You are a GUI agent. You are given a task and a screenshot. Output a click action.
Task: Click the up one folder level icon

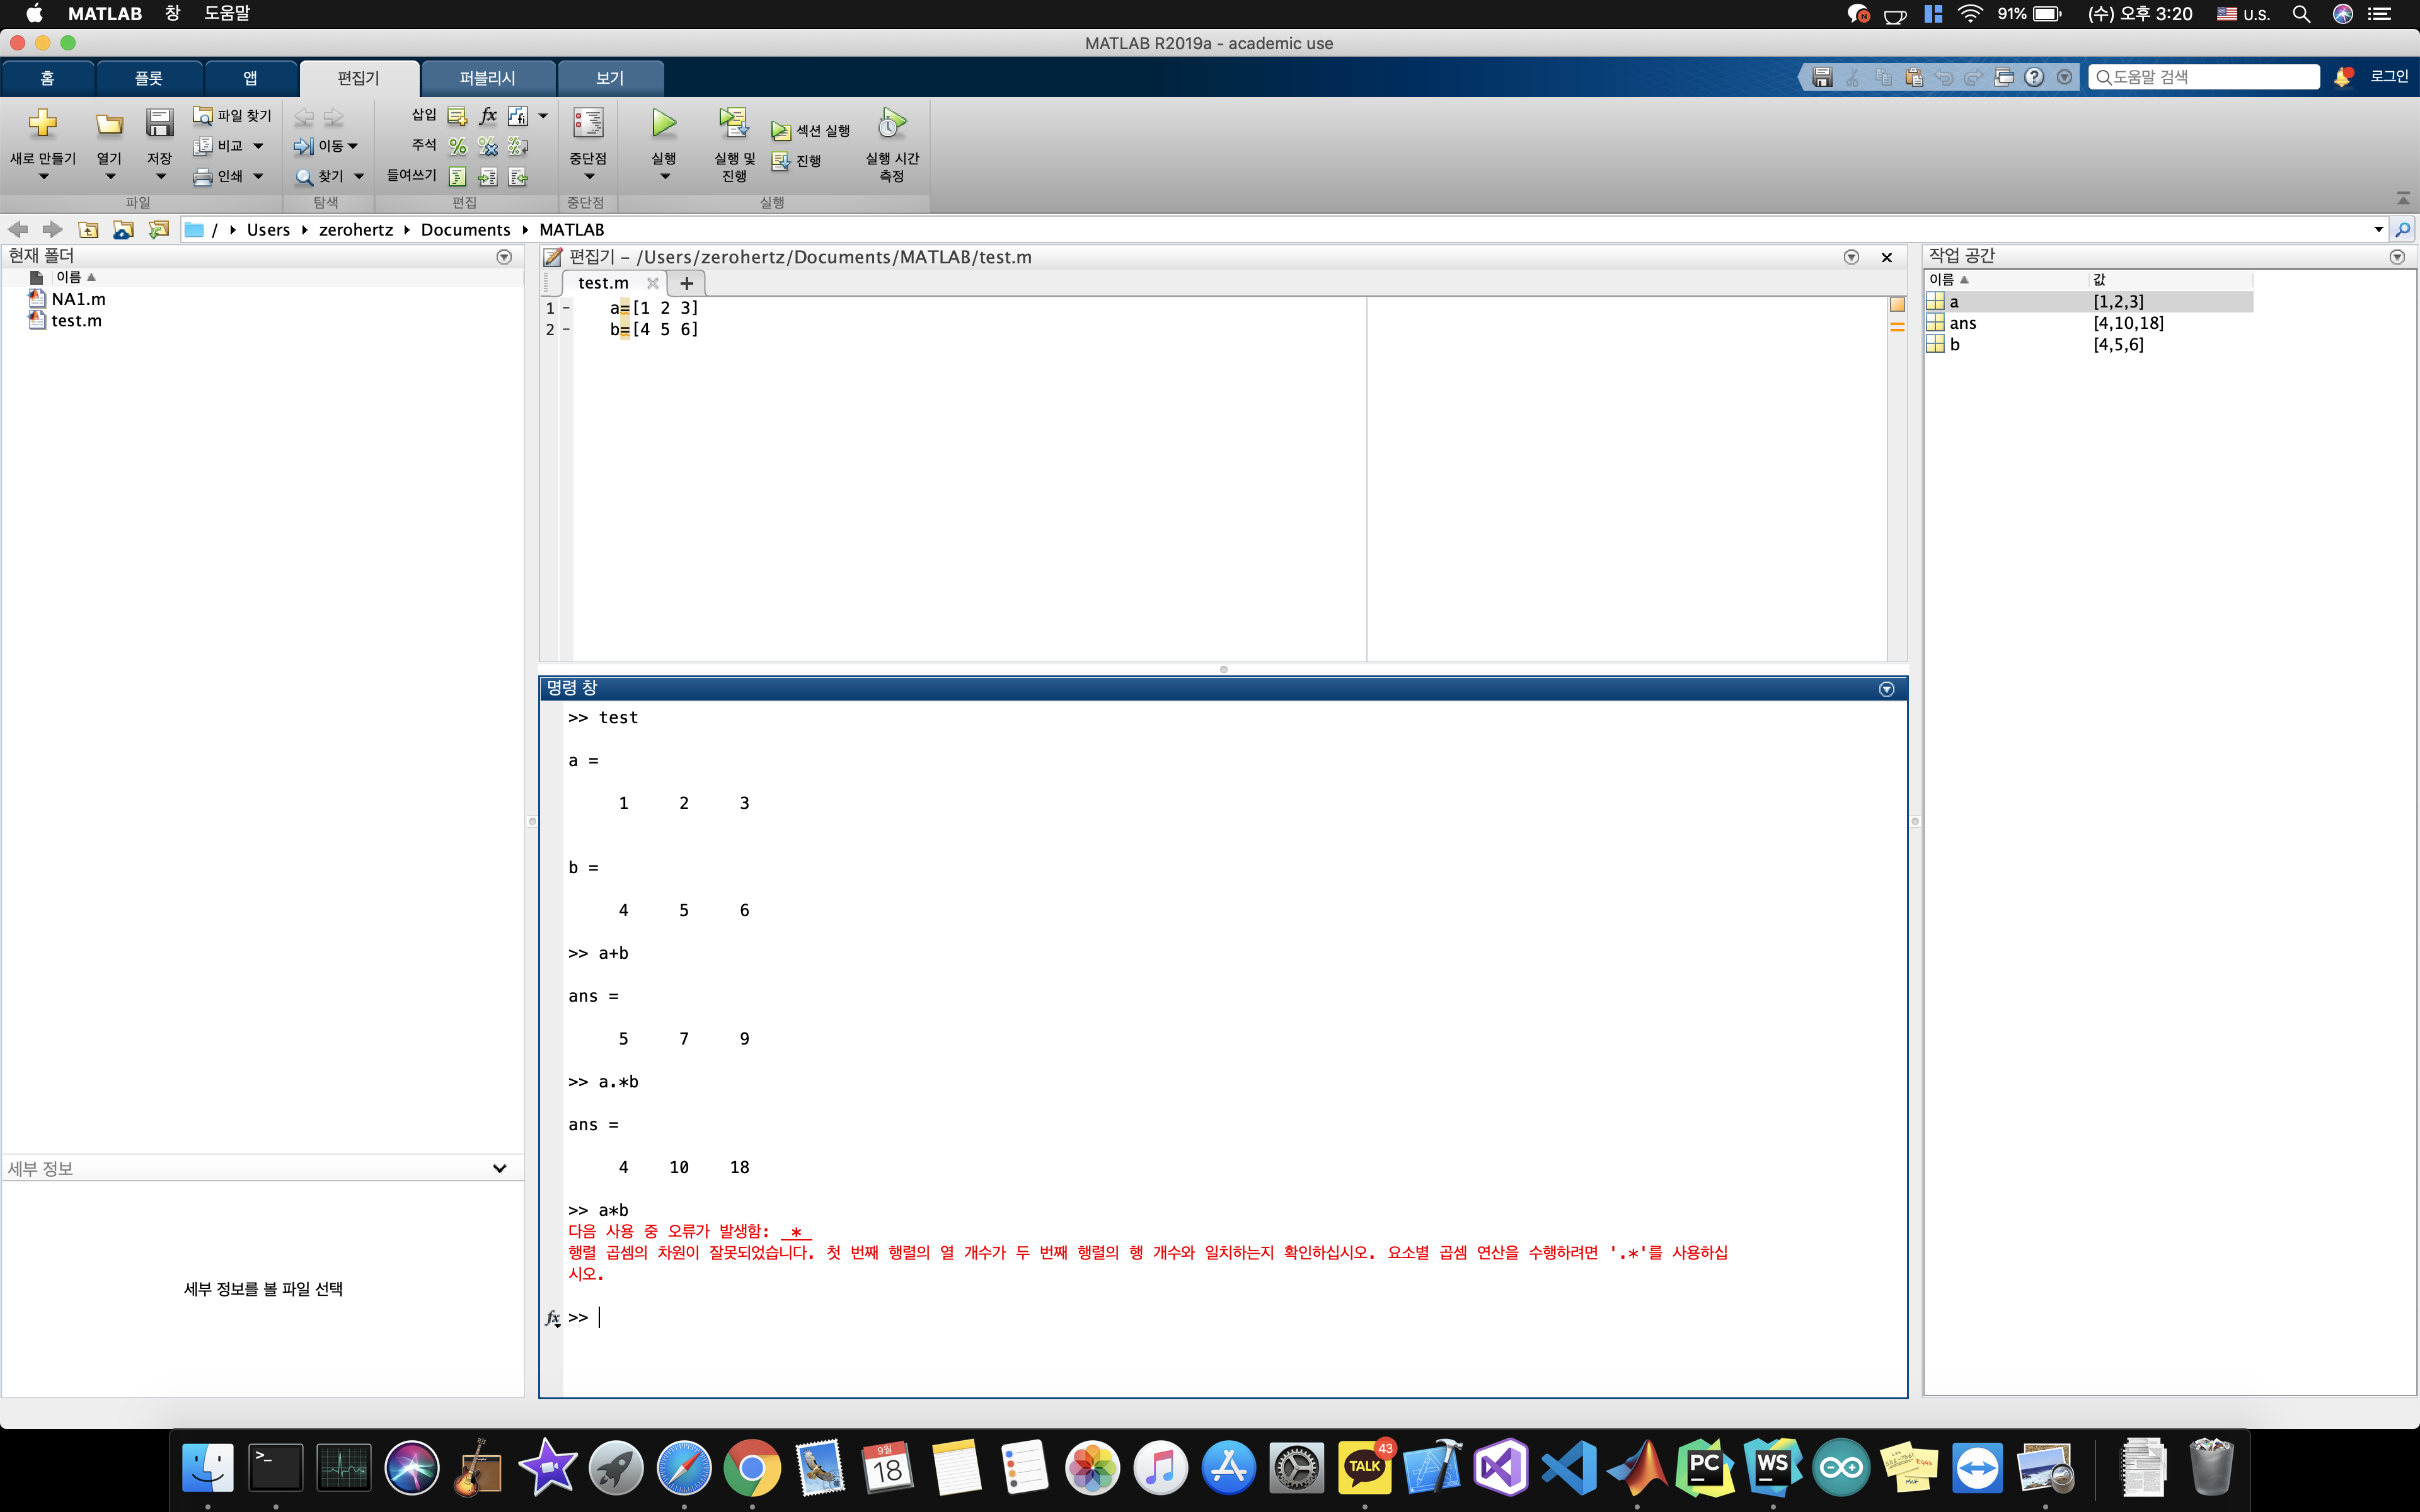(x=88, y=230)
